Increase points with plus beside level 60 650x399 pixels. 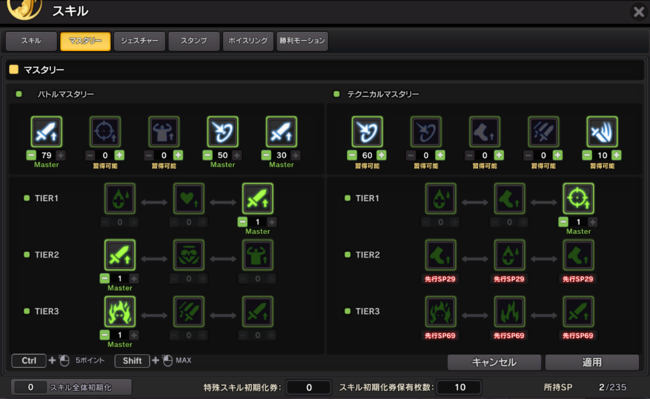[382, 155]
